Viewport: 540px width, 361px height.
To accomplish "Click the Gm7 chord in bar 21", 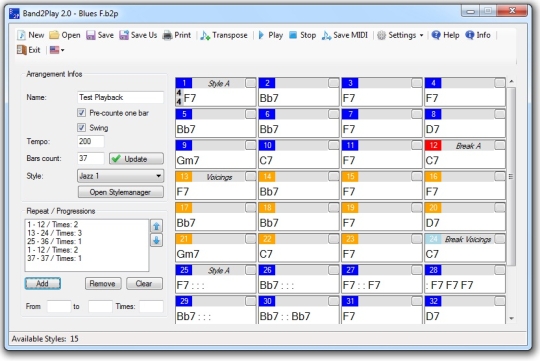I will click(188, 254).
